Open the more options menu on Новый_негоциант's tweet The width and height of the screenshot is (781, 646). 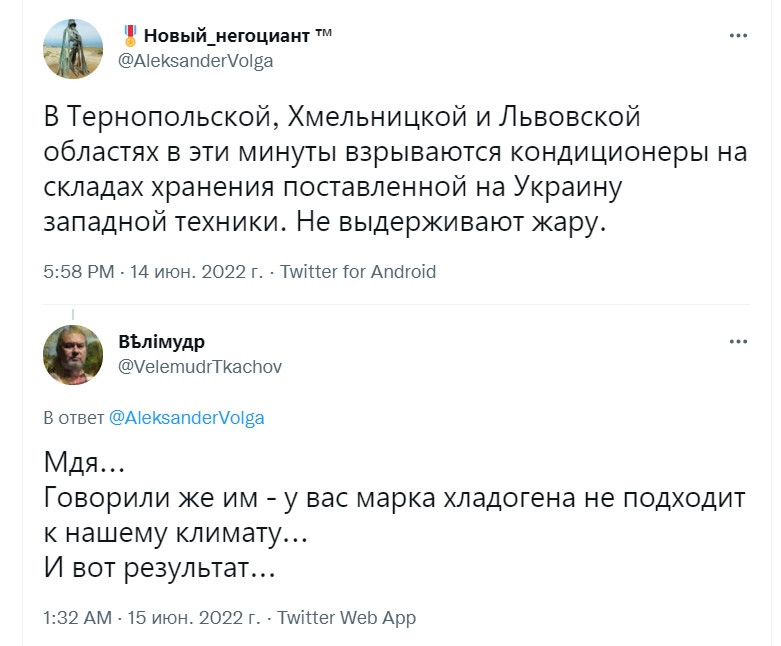[x=738, y=35]
